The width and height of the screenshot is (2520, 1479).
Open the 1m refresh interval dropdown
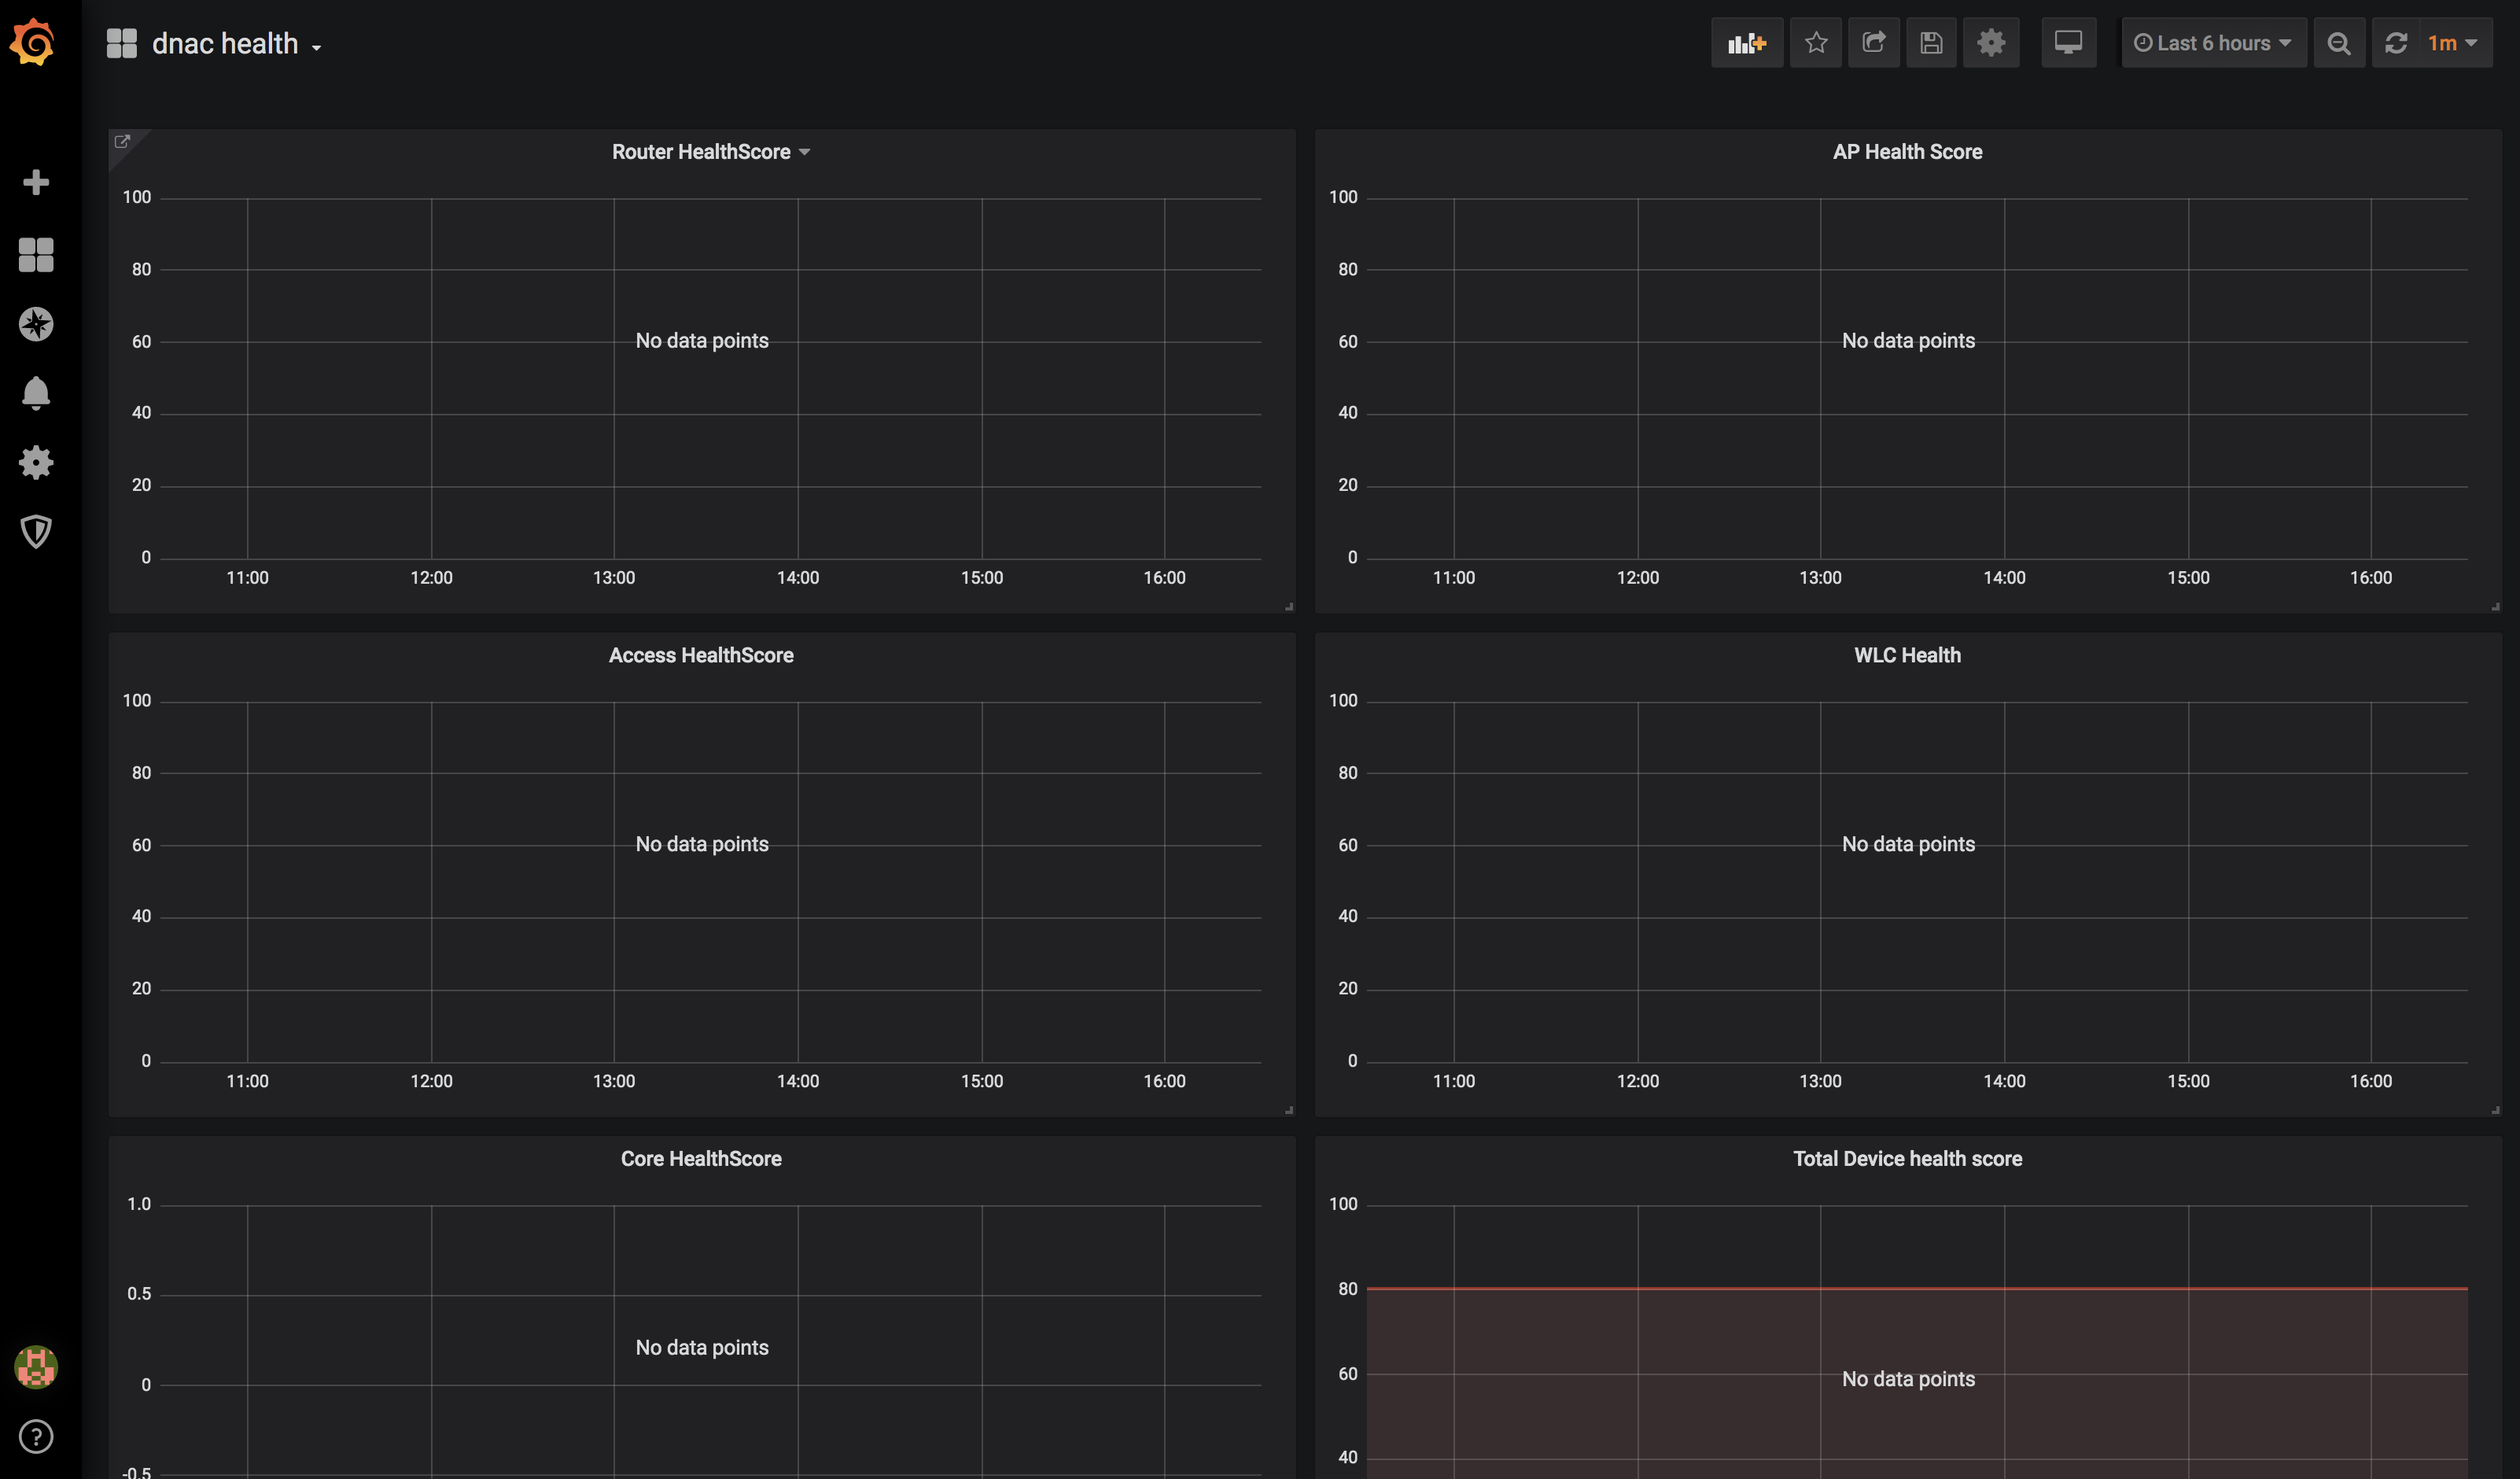pos(2452,43)
